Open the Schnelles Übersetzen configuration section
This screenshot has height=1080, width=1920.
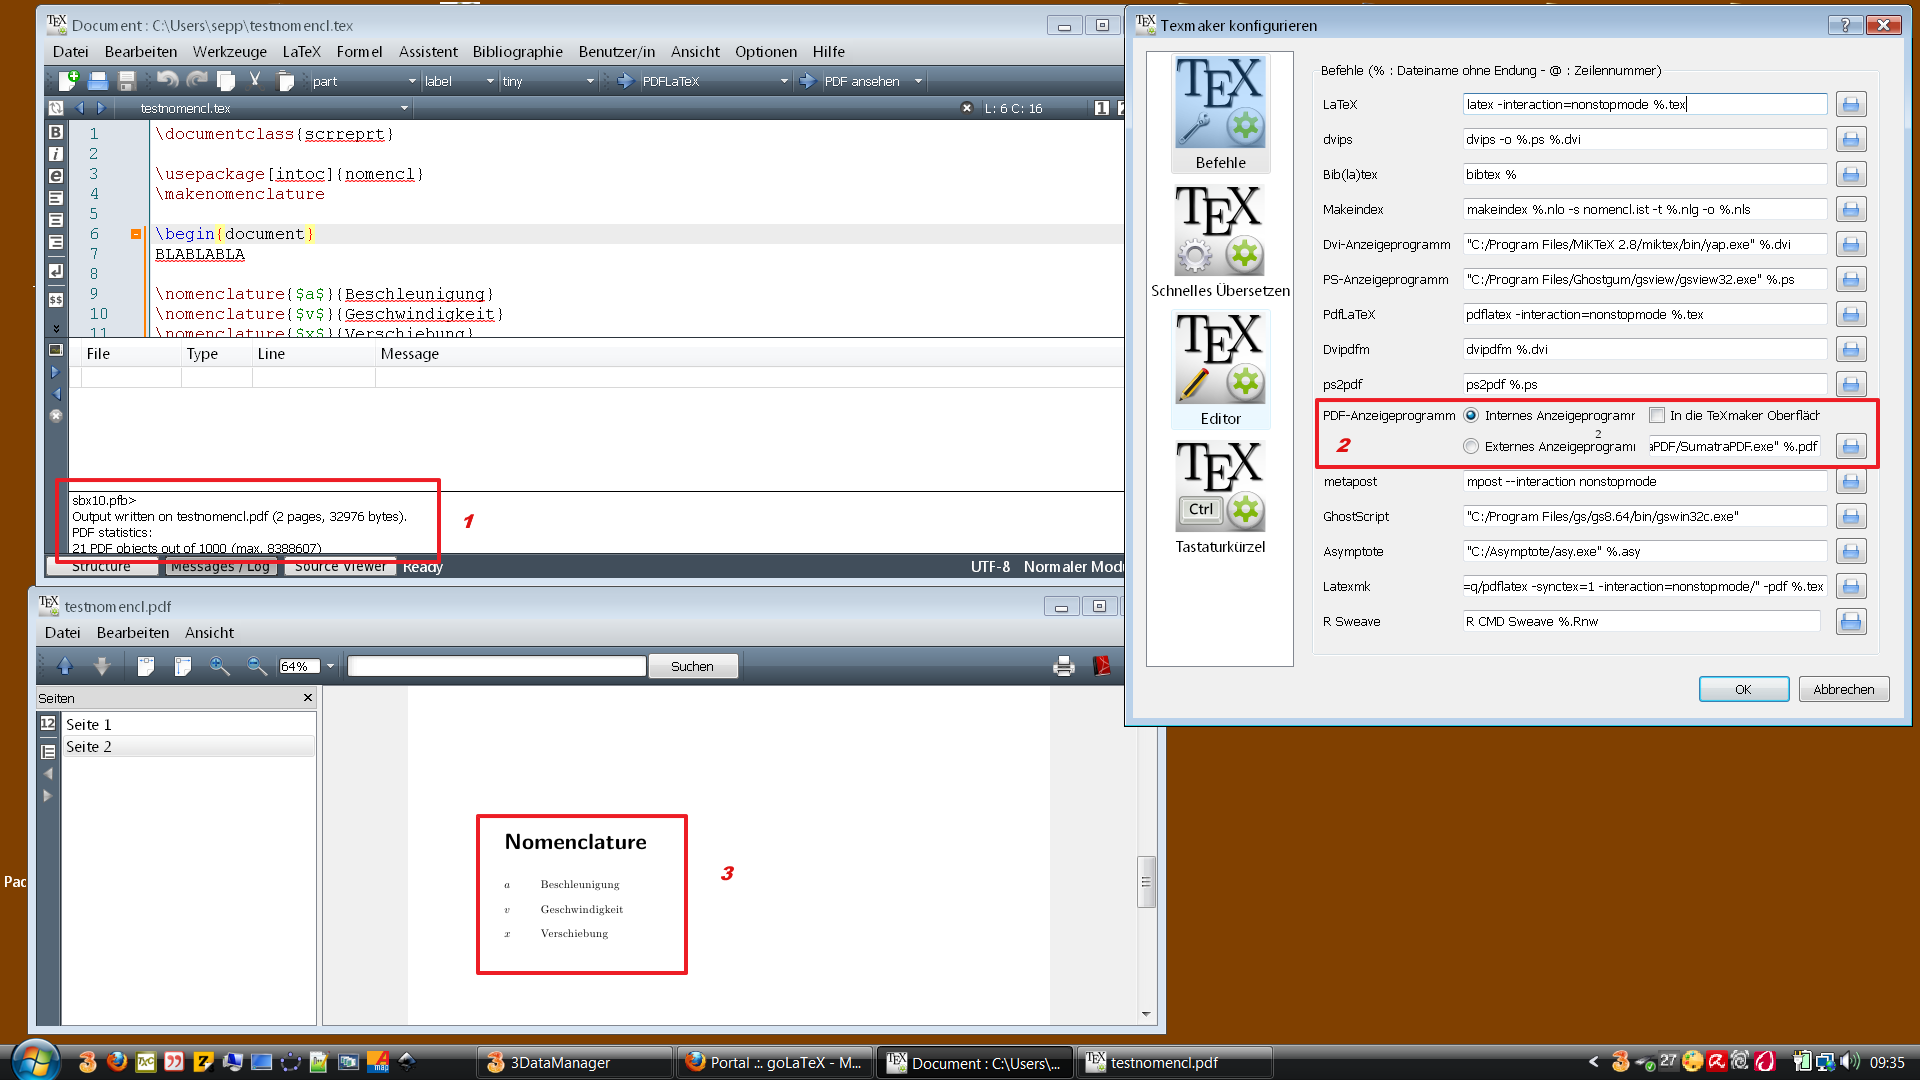pyautogui.click(x=1220, y=242)
